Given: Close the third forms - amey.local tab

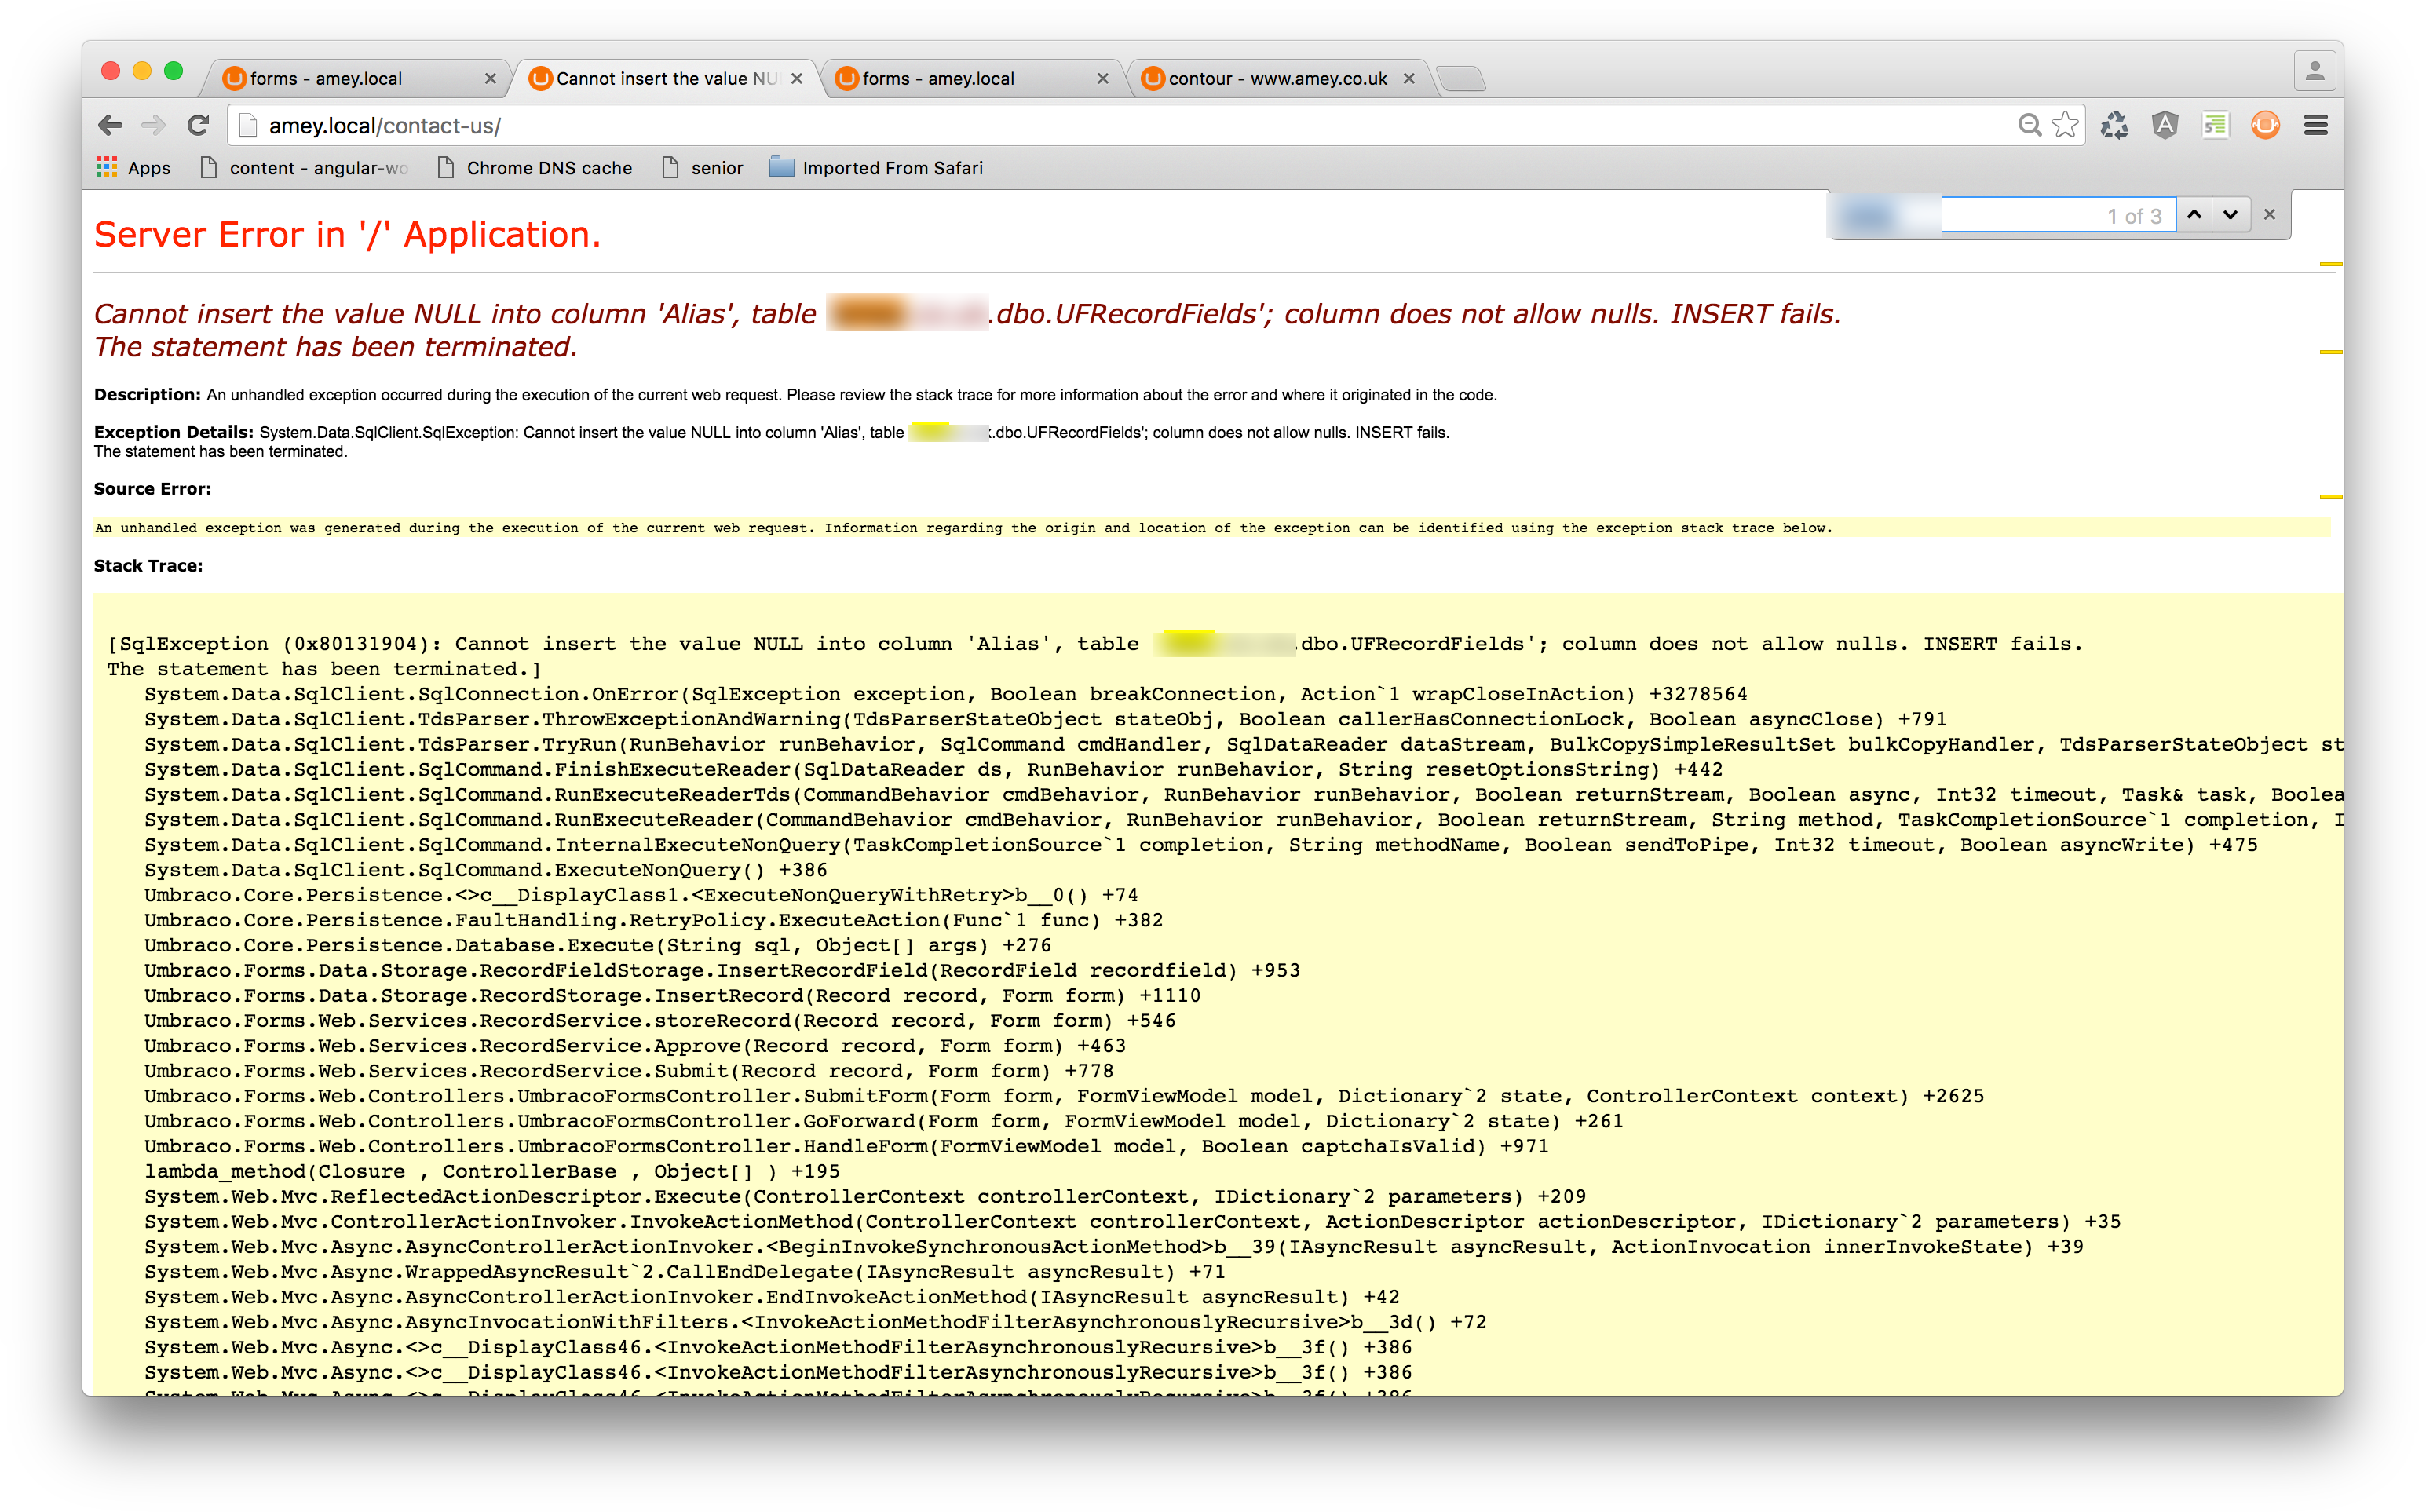Looking at the screenshot, I should tap(1102, 78).
